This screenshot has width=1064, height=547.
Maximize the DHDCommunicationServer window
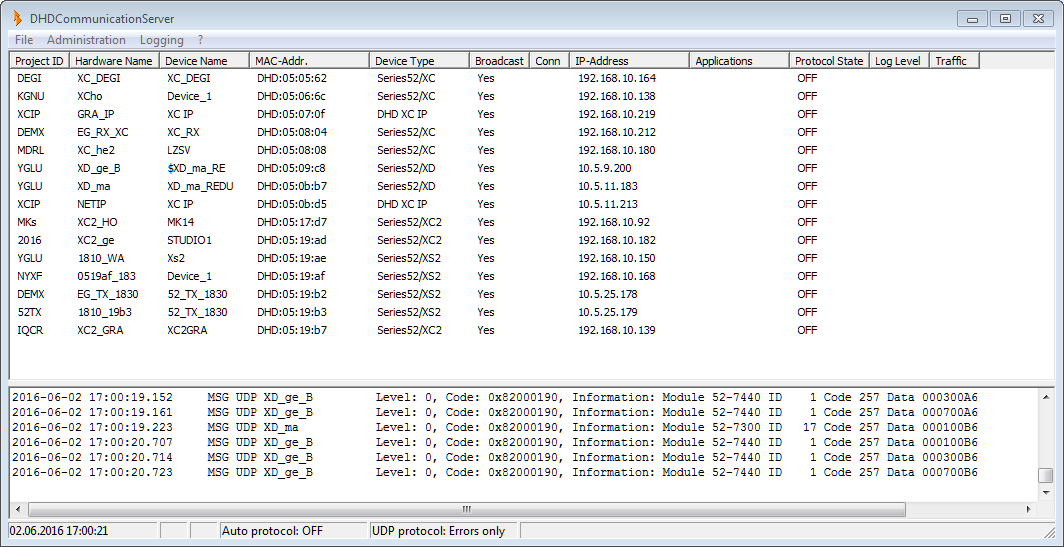(1005, 19)
